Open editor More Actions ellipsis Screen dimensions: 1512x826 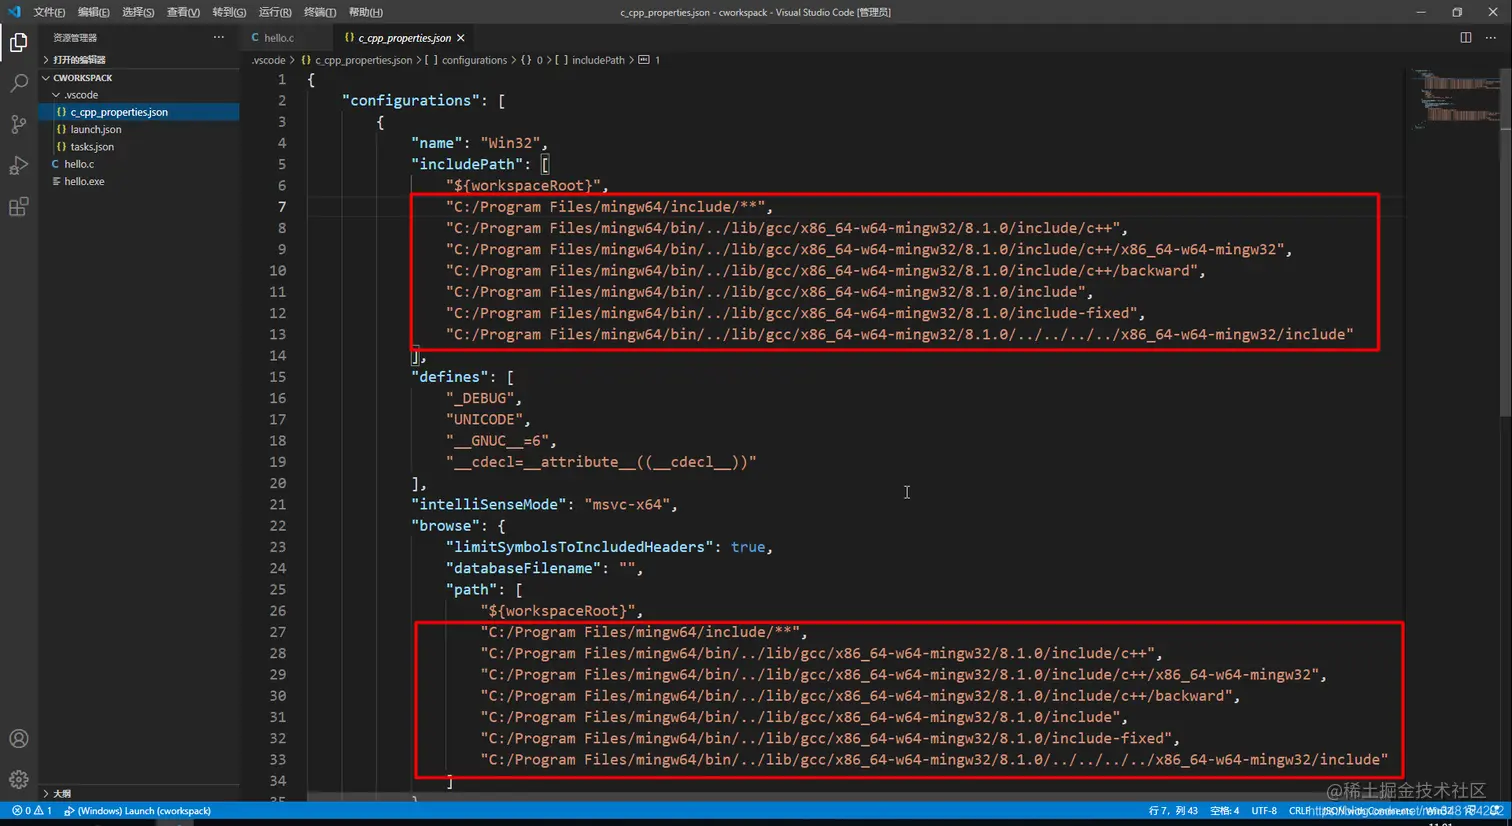point(1491,38)
